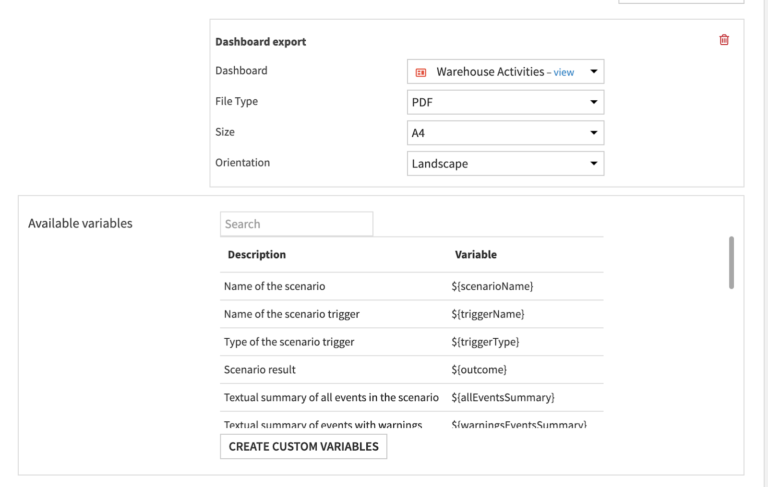Click the 'Type of the scenario trigger' description
768x487 pixels.
click(289, 342)
